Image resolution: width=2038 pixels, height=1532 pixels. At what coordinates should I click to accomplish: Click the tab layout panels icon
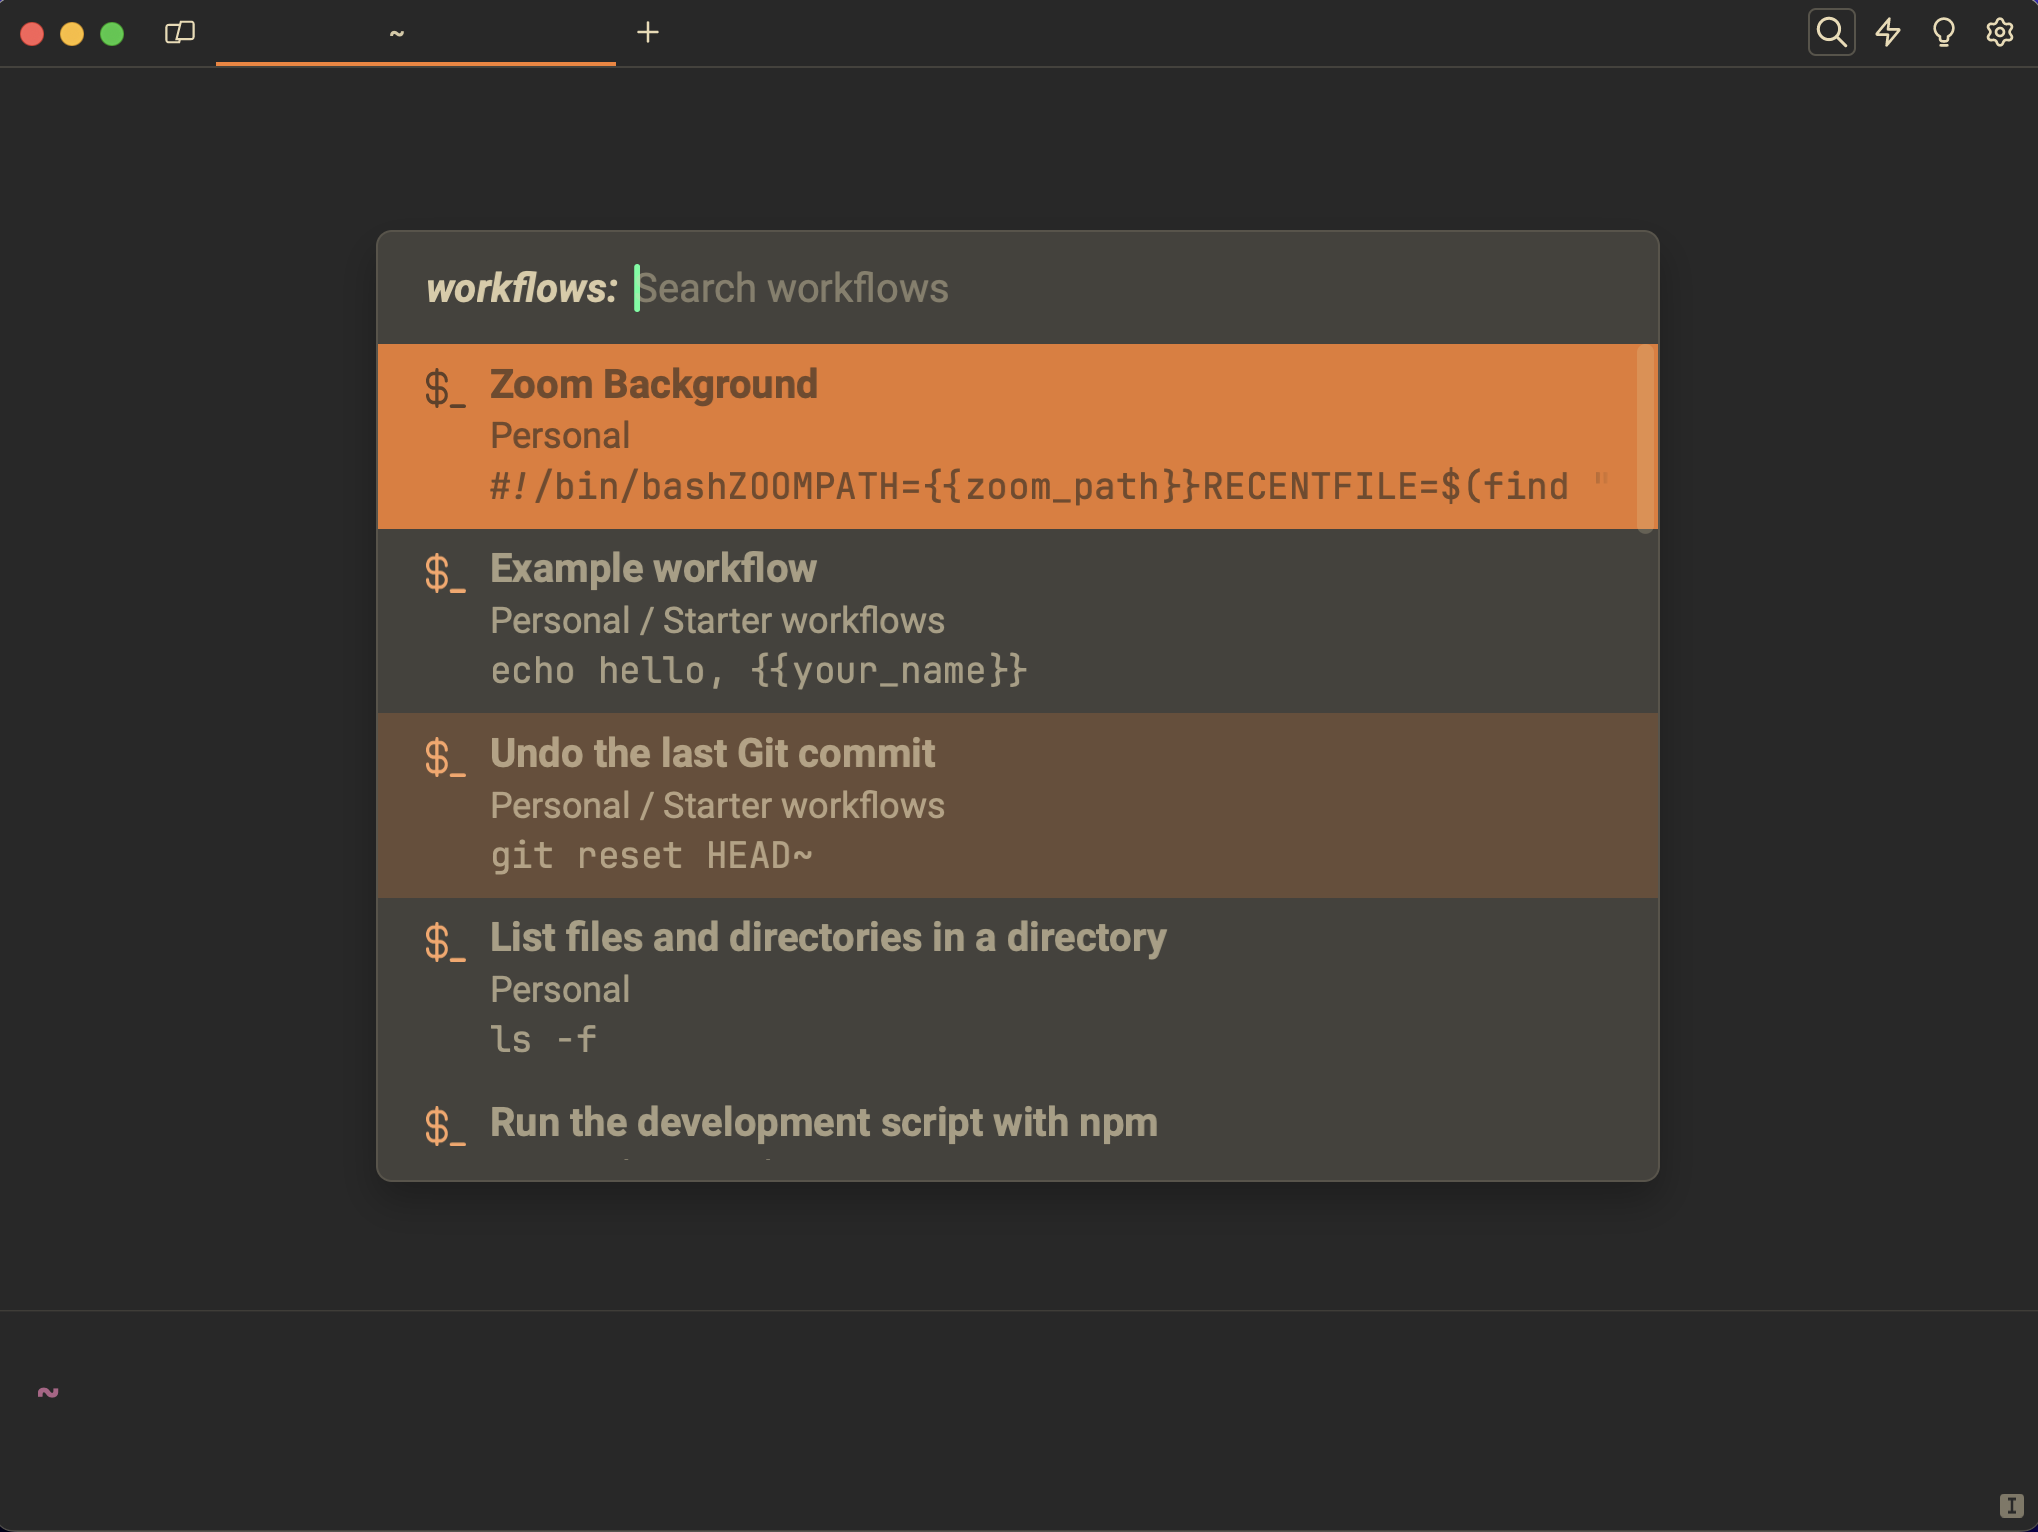(x=179, y=33)
